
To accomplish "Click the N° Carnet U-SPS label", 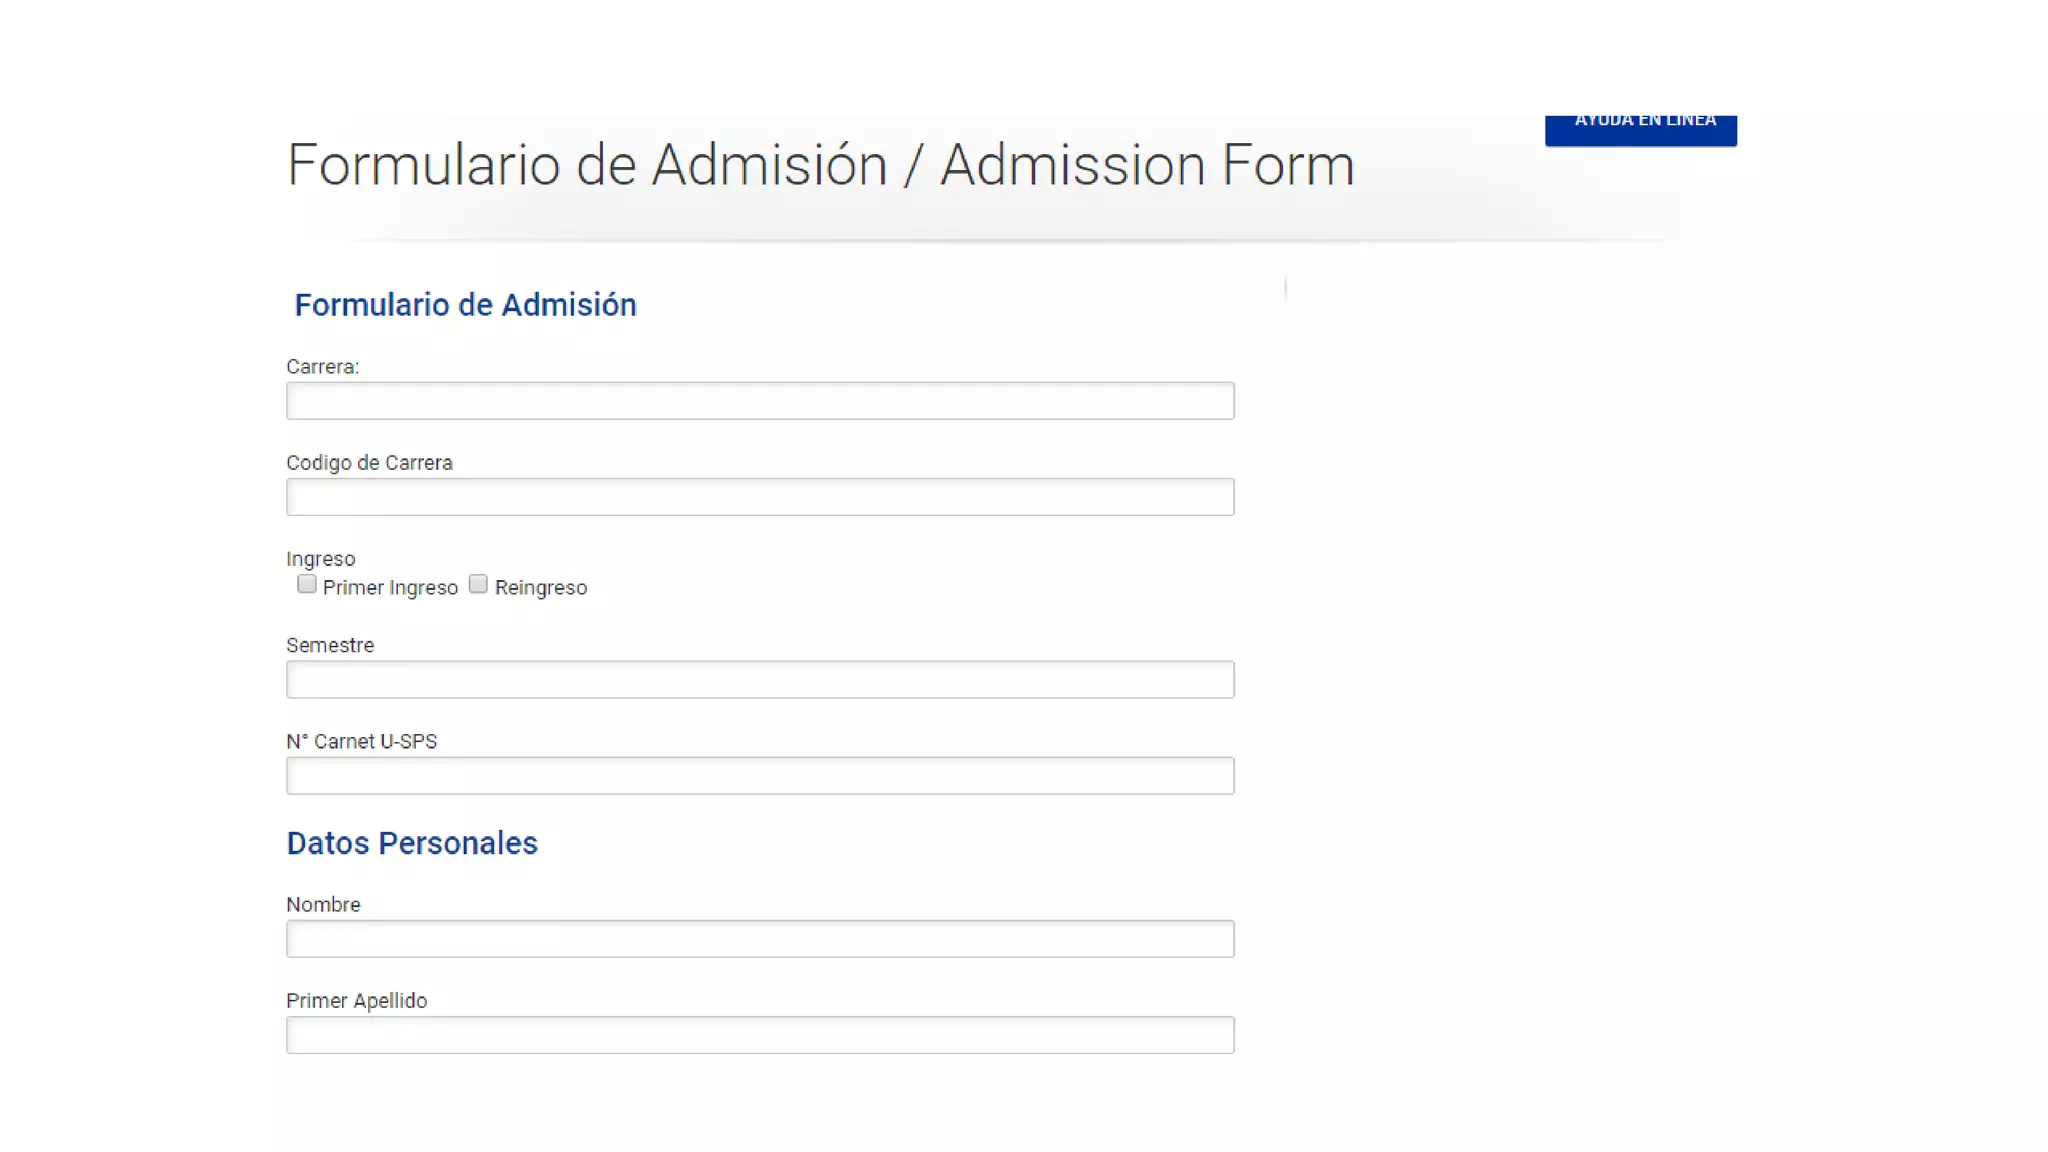I will [361, 742].
